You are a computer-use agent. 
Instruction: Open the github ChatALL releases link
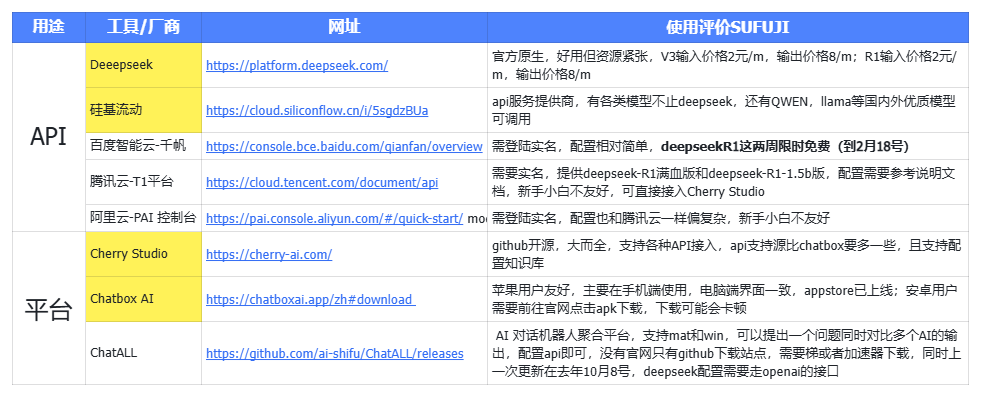coord(335,354)
